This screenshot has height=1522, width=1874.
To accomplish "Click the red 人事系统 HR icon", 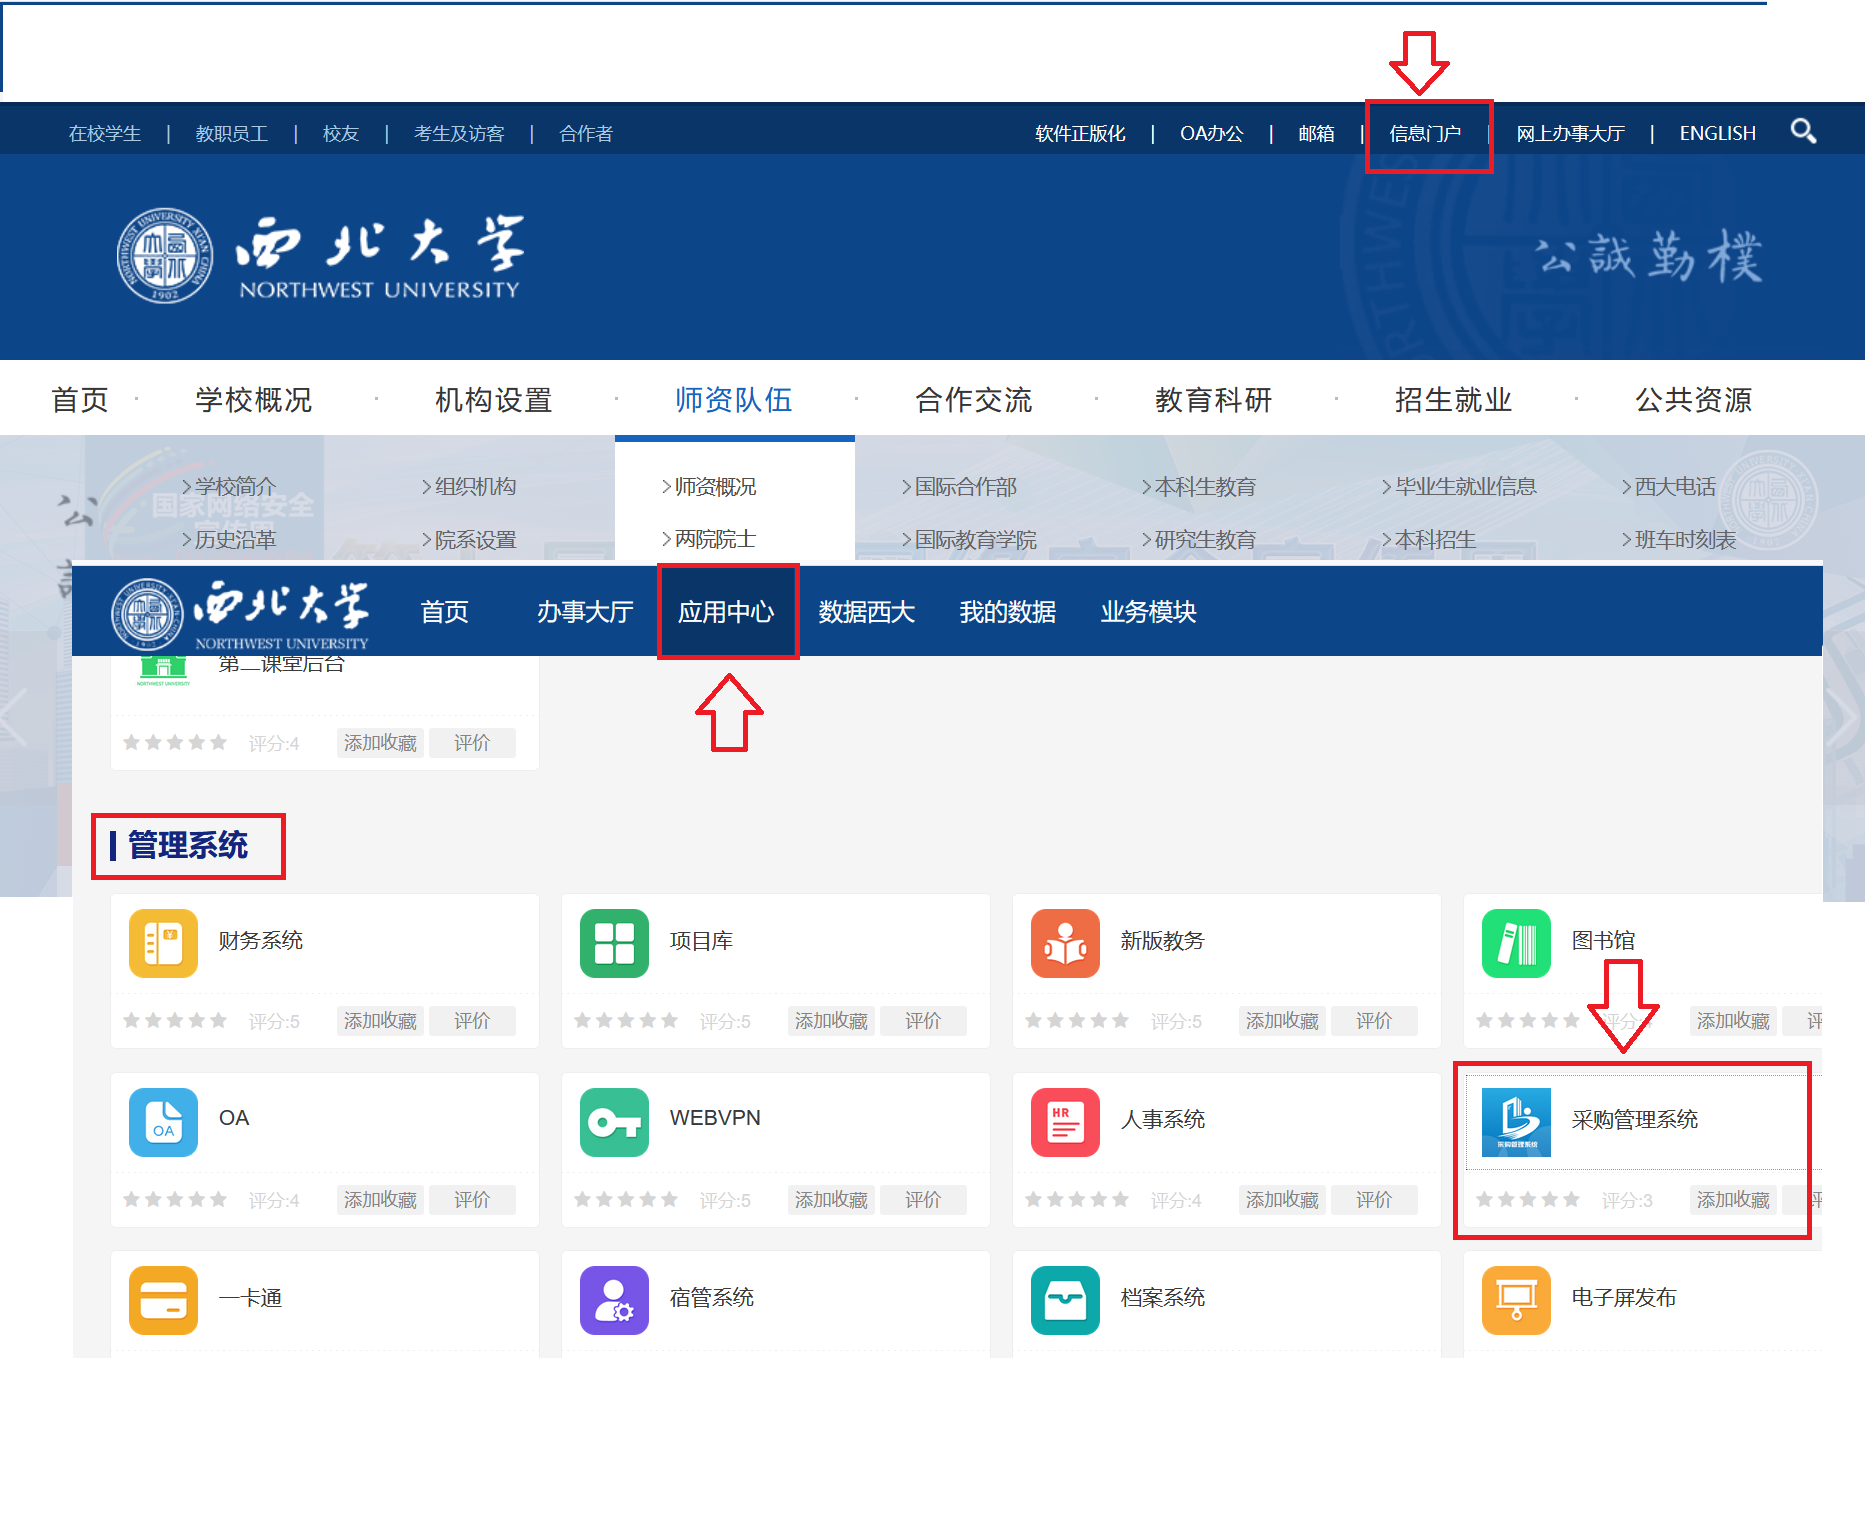I will point(1065,1122).
